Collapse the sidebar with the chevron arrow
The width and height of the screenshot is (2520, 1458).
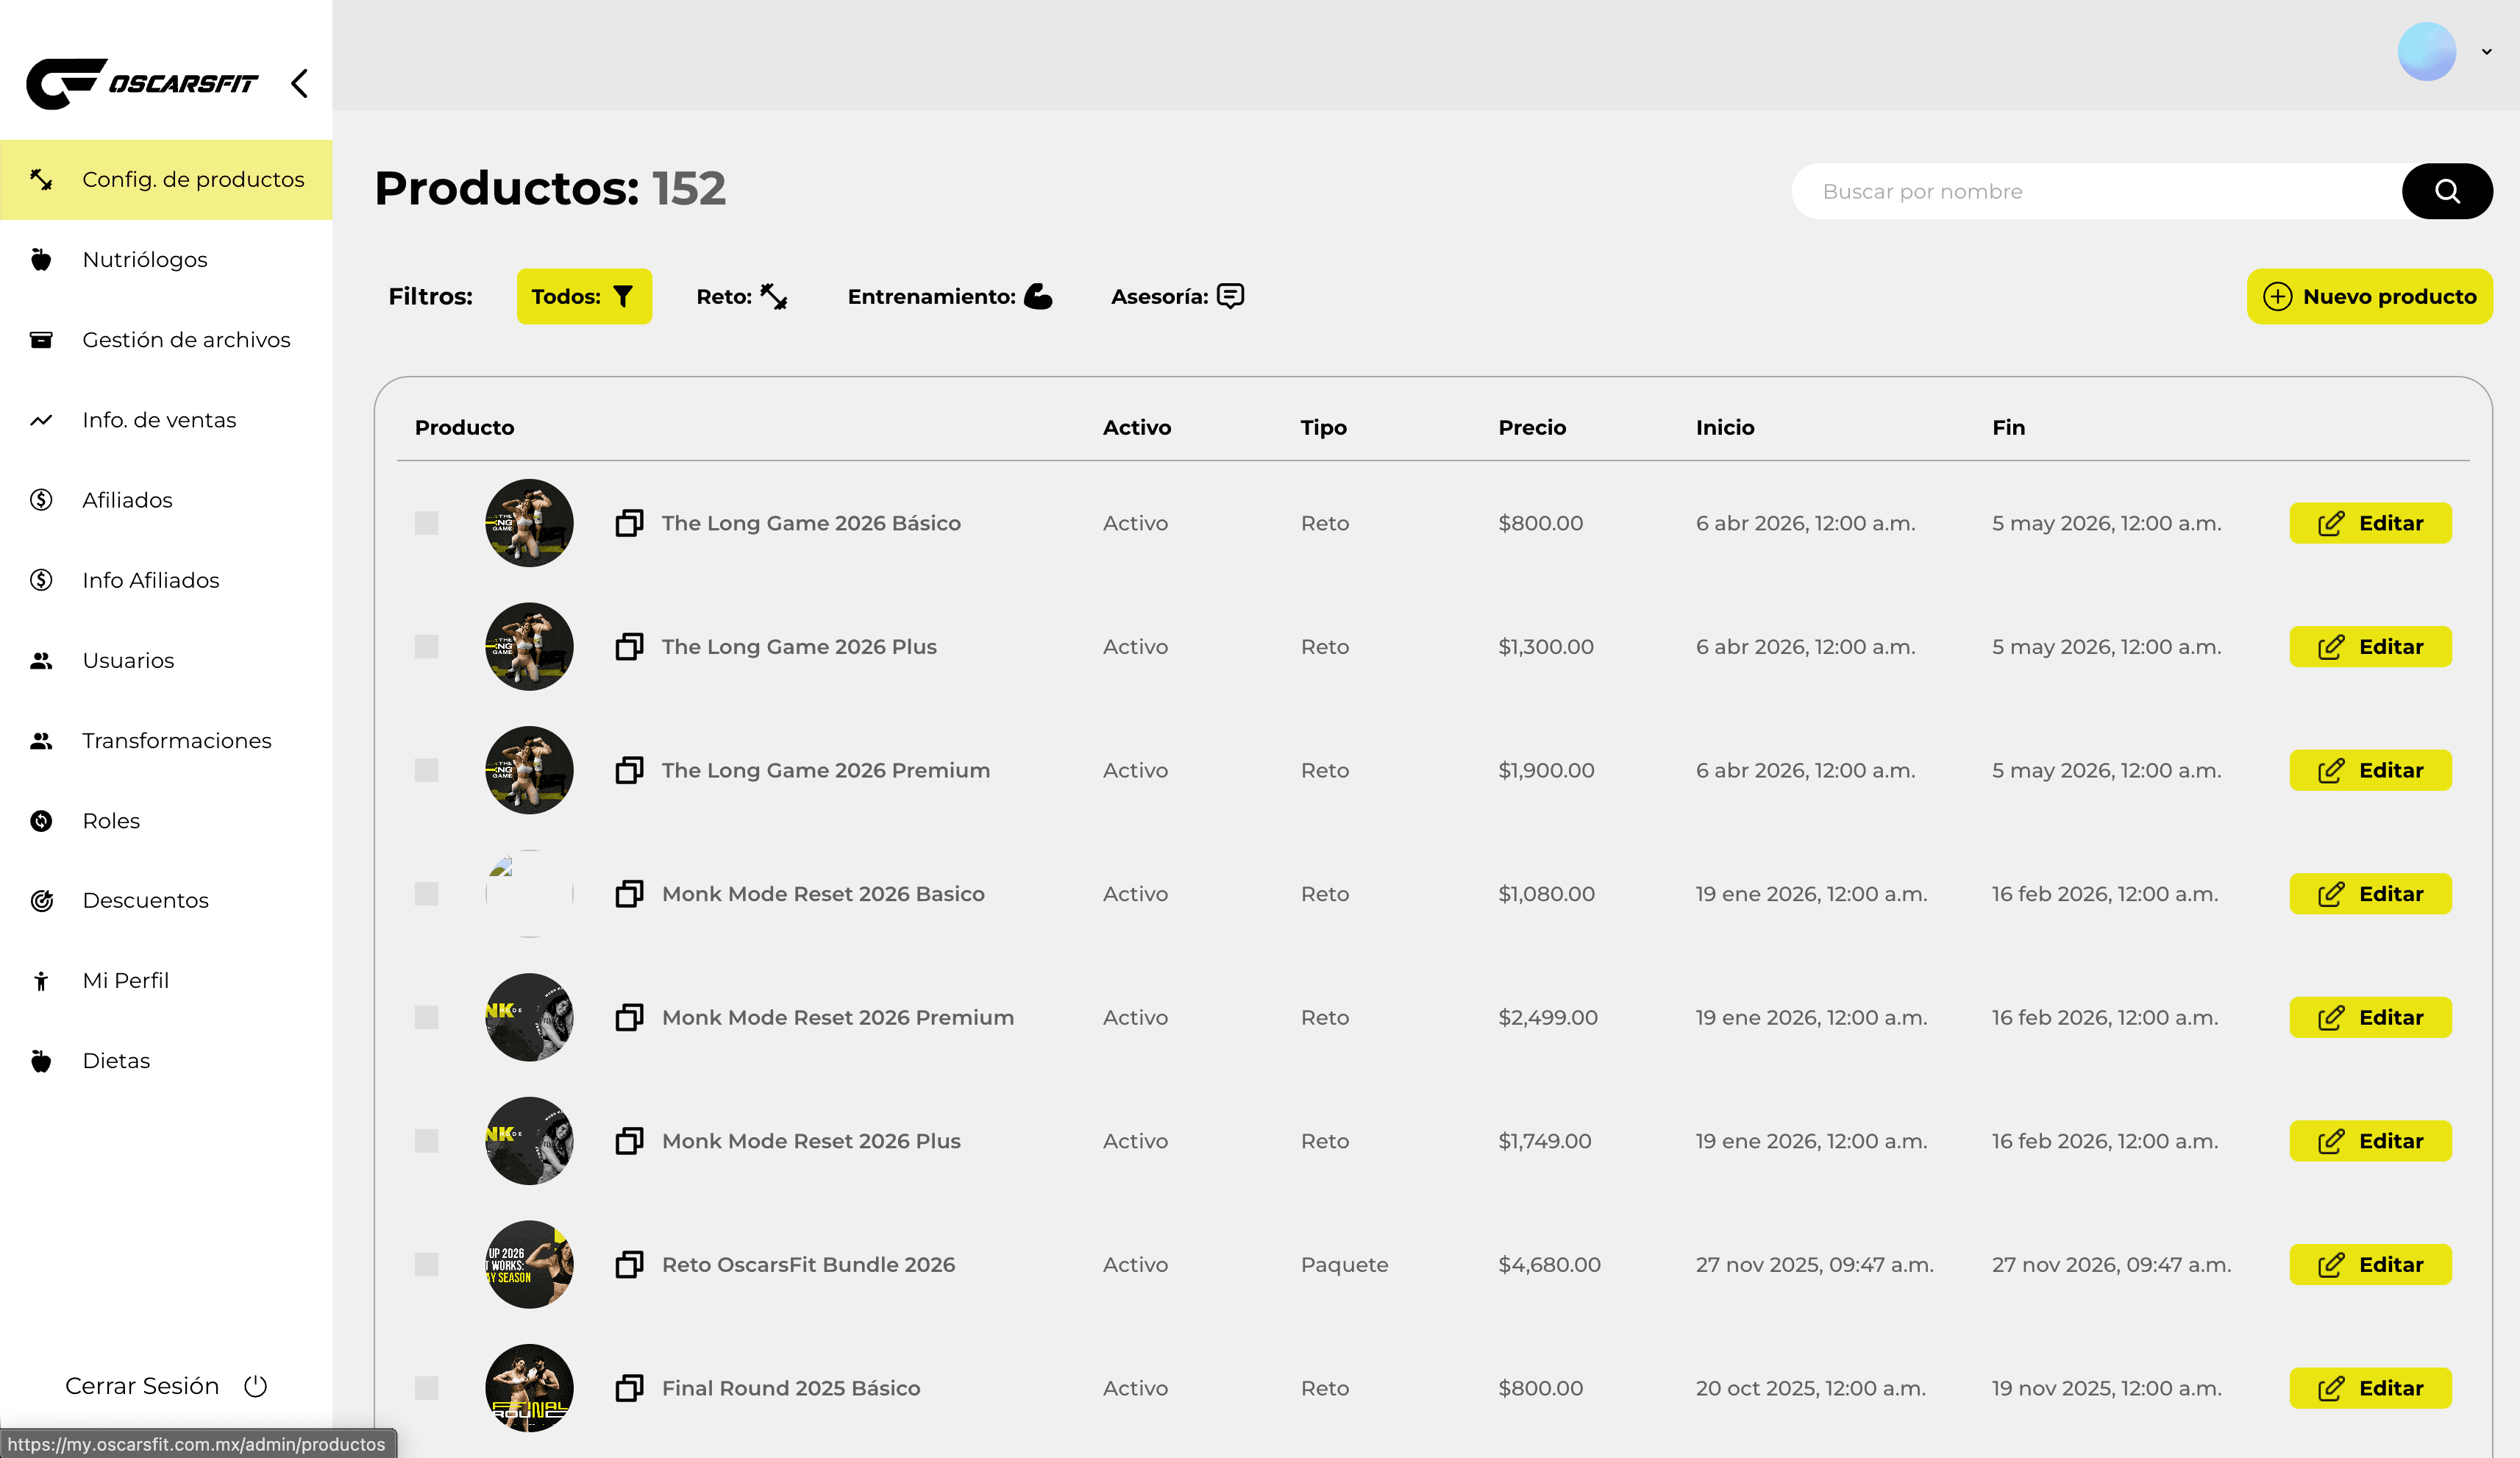point(299,83)
